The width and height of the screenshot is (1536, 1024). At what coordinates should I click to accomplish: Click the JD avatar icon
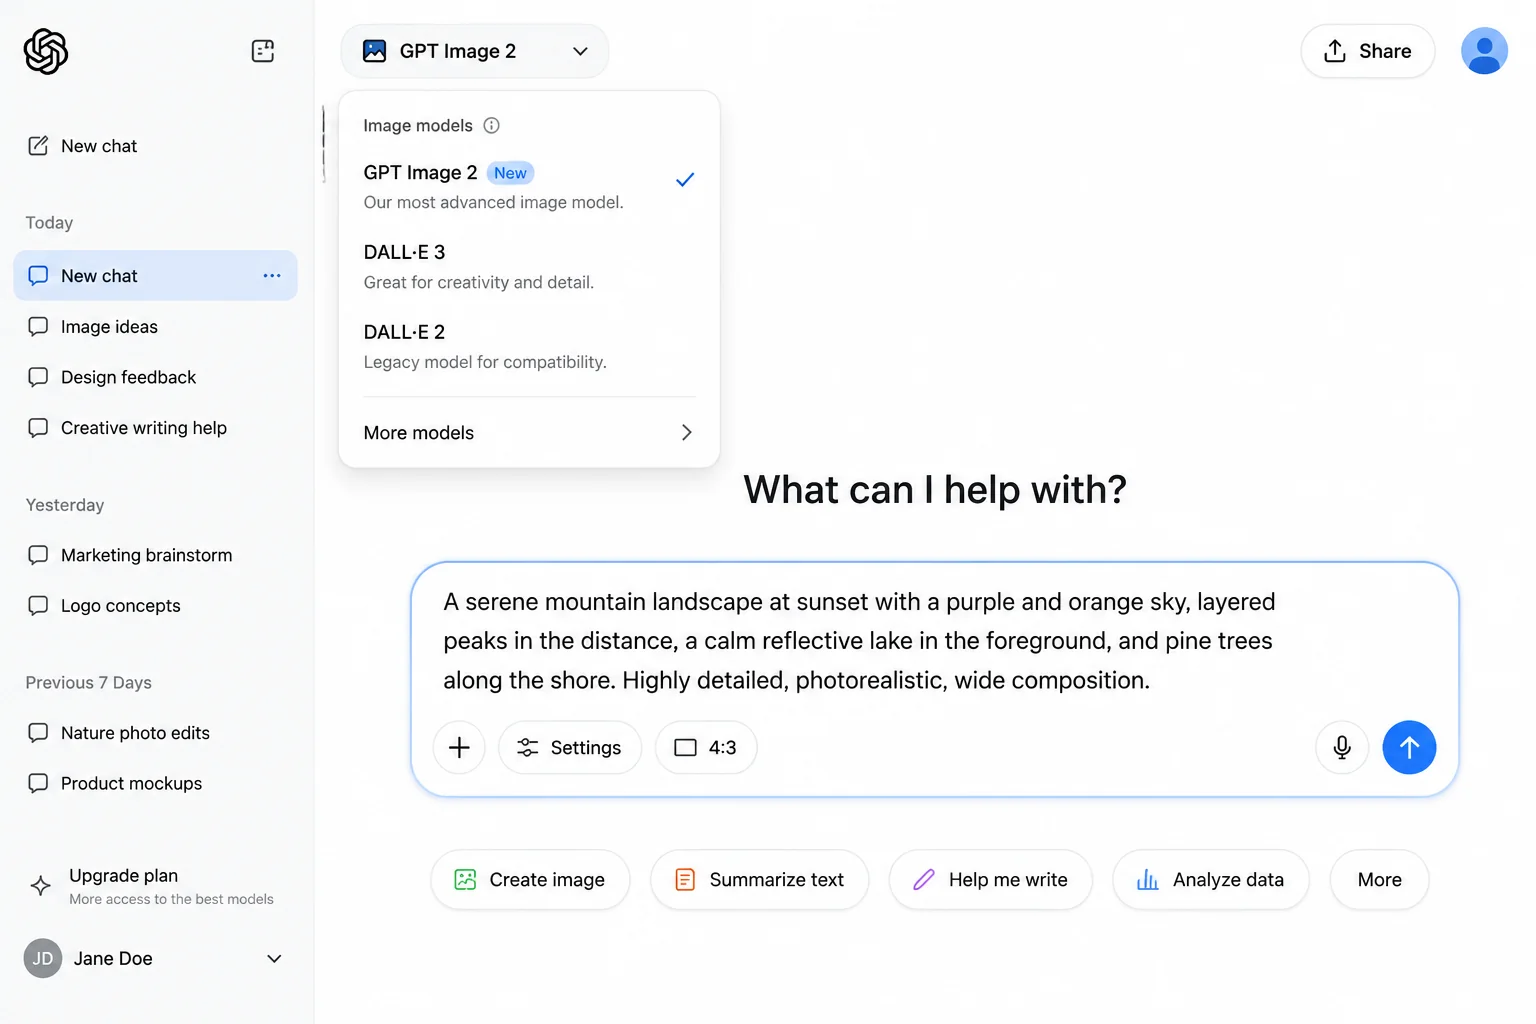point(43,958)
